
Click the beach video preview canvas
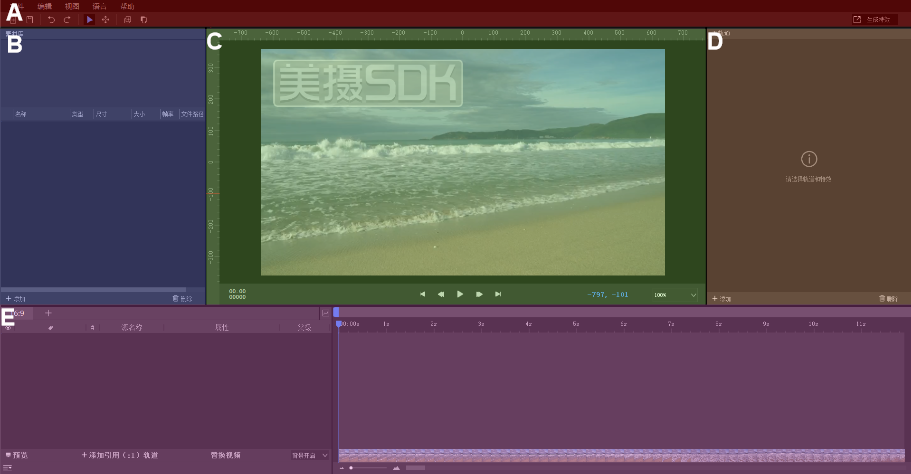click(462, 162)
